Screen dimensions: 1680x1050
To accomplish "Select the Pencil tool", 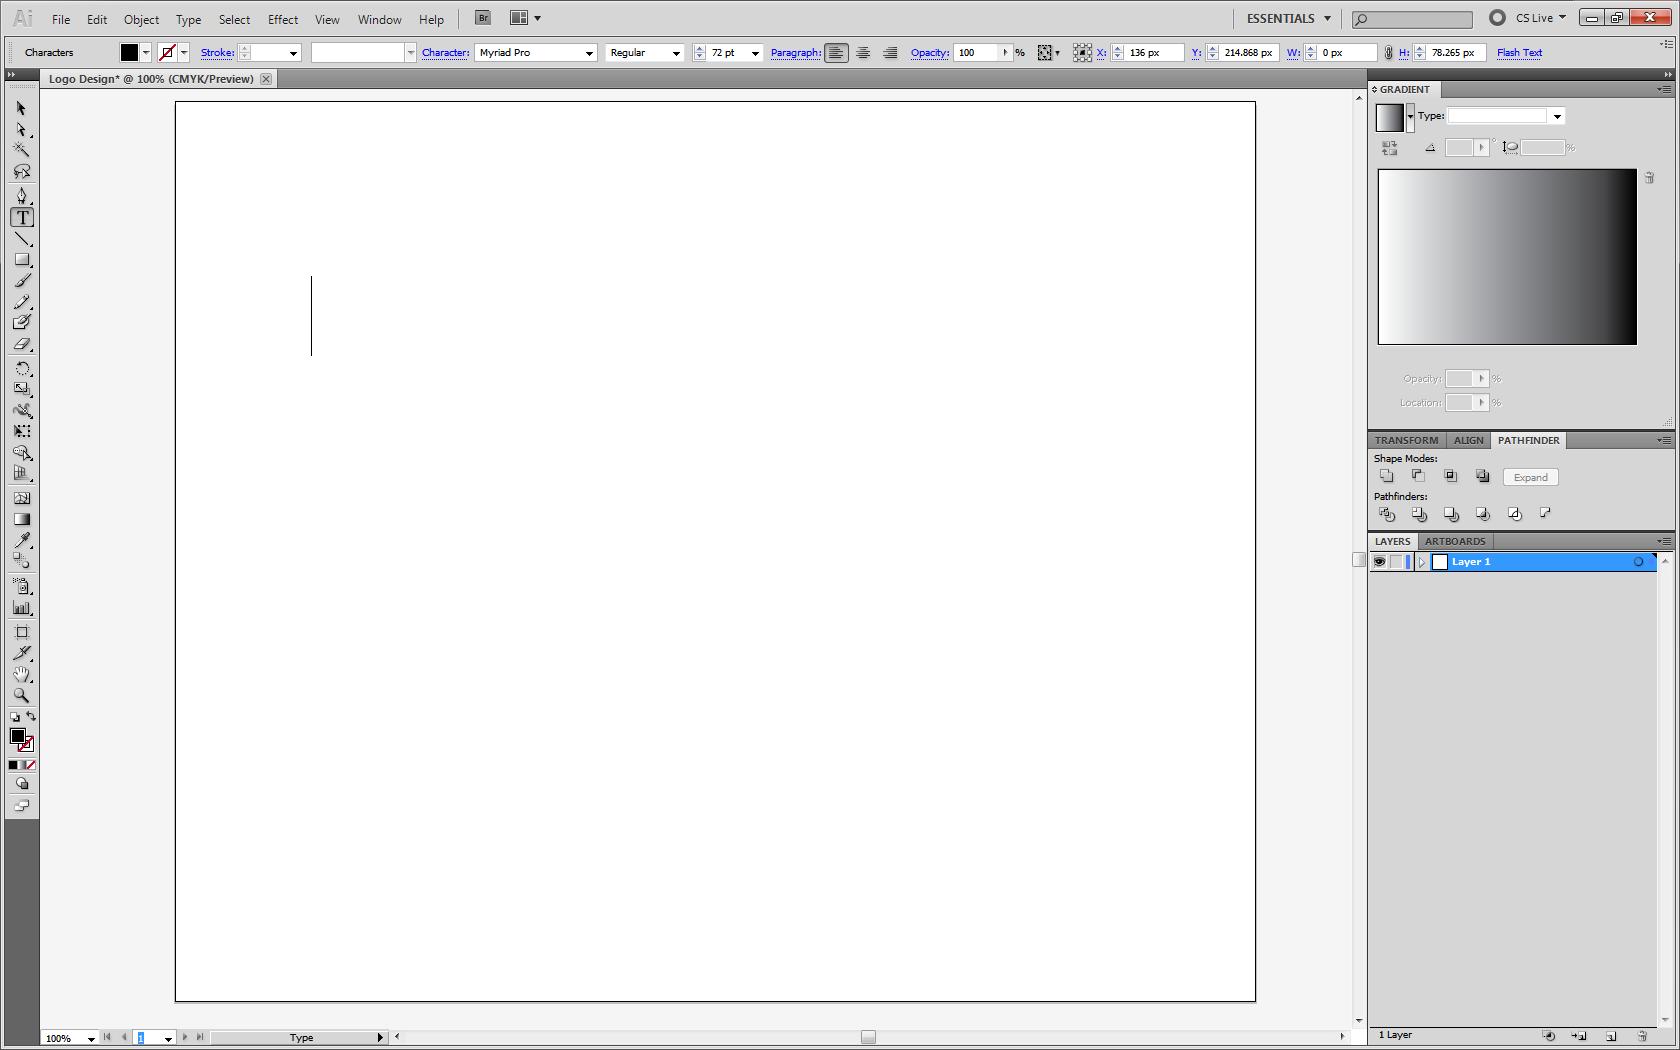I will coord(22,302).
